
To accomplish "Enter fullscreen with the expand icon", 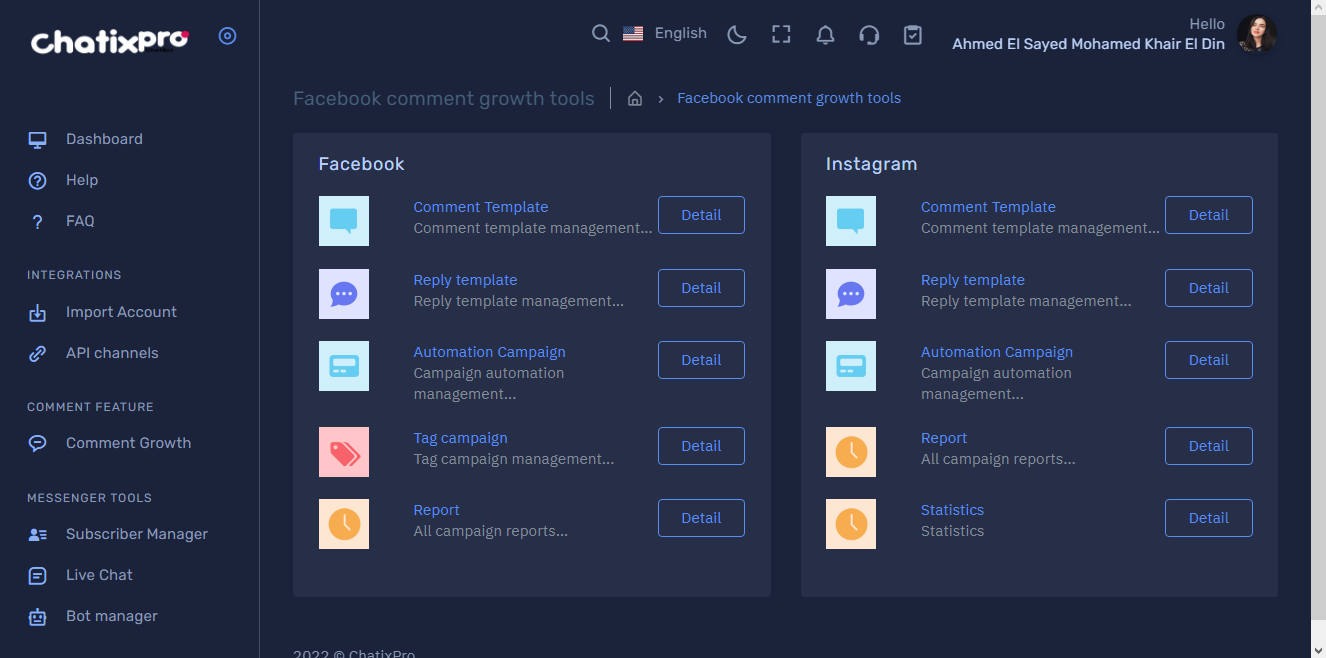I will 781,35.
